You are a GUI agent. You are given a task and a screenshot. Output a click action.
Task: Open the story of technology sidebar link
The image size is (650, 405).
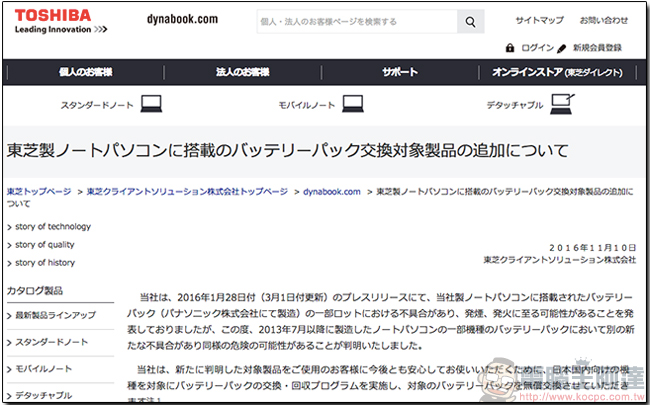point(53,227)
